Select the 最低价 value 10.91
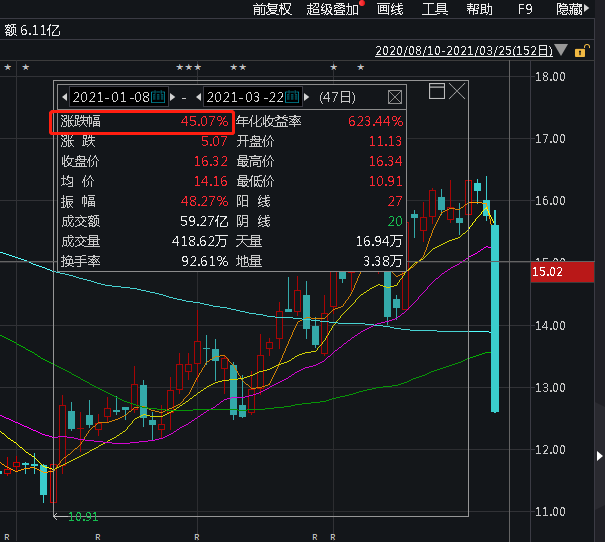 (x=385, y=181)
